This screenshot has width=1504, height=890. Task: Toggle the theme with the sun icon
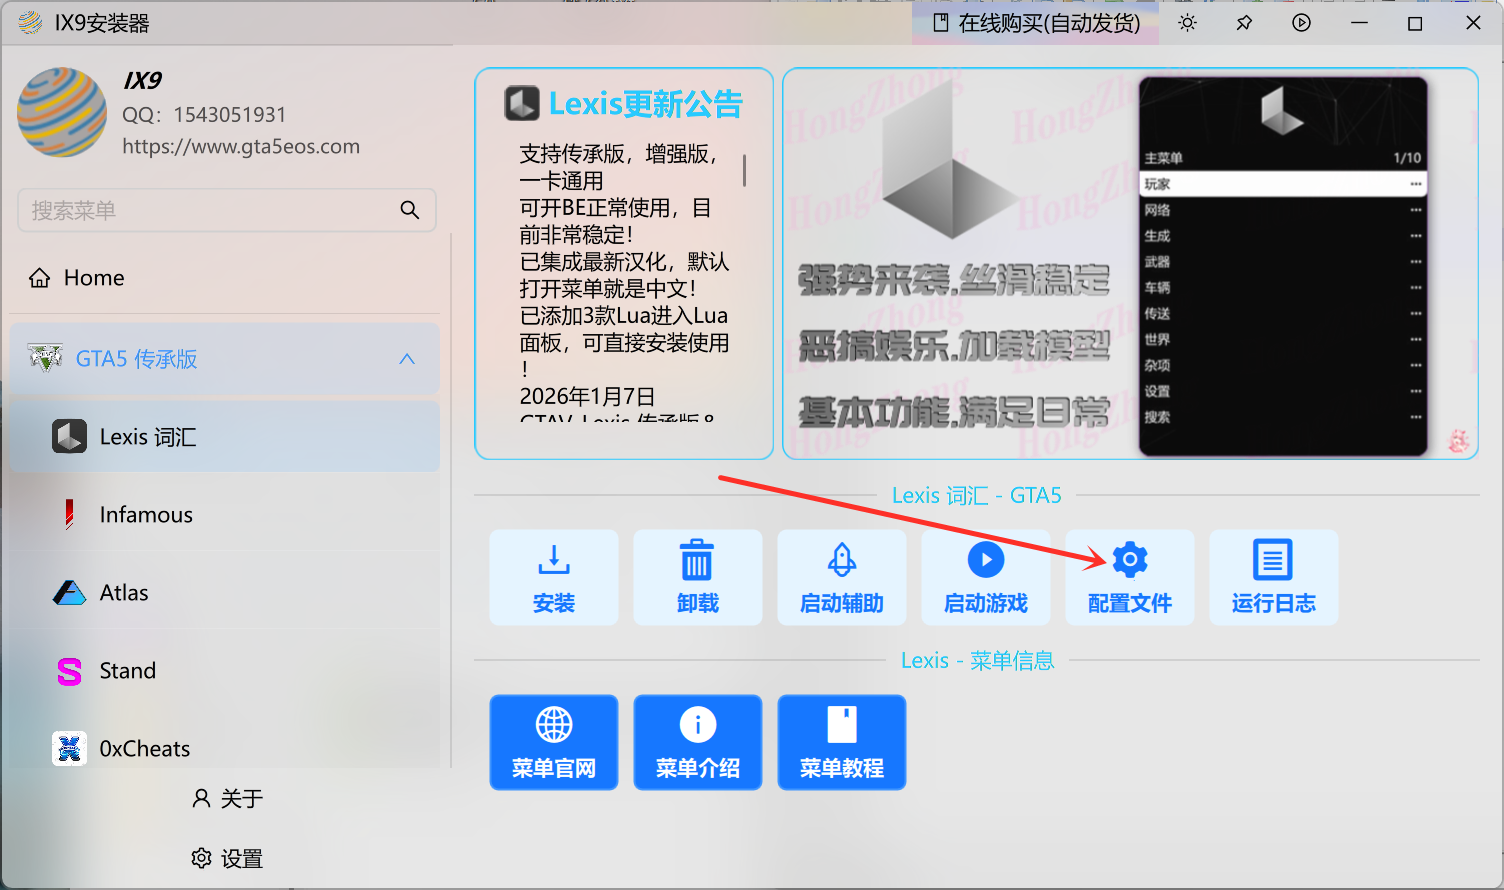pos(1187,22)
